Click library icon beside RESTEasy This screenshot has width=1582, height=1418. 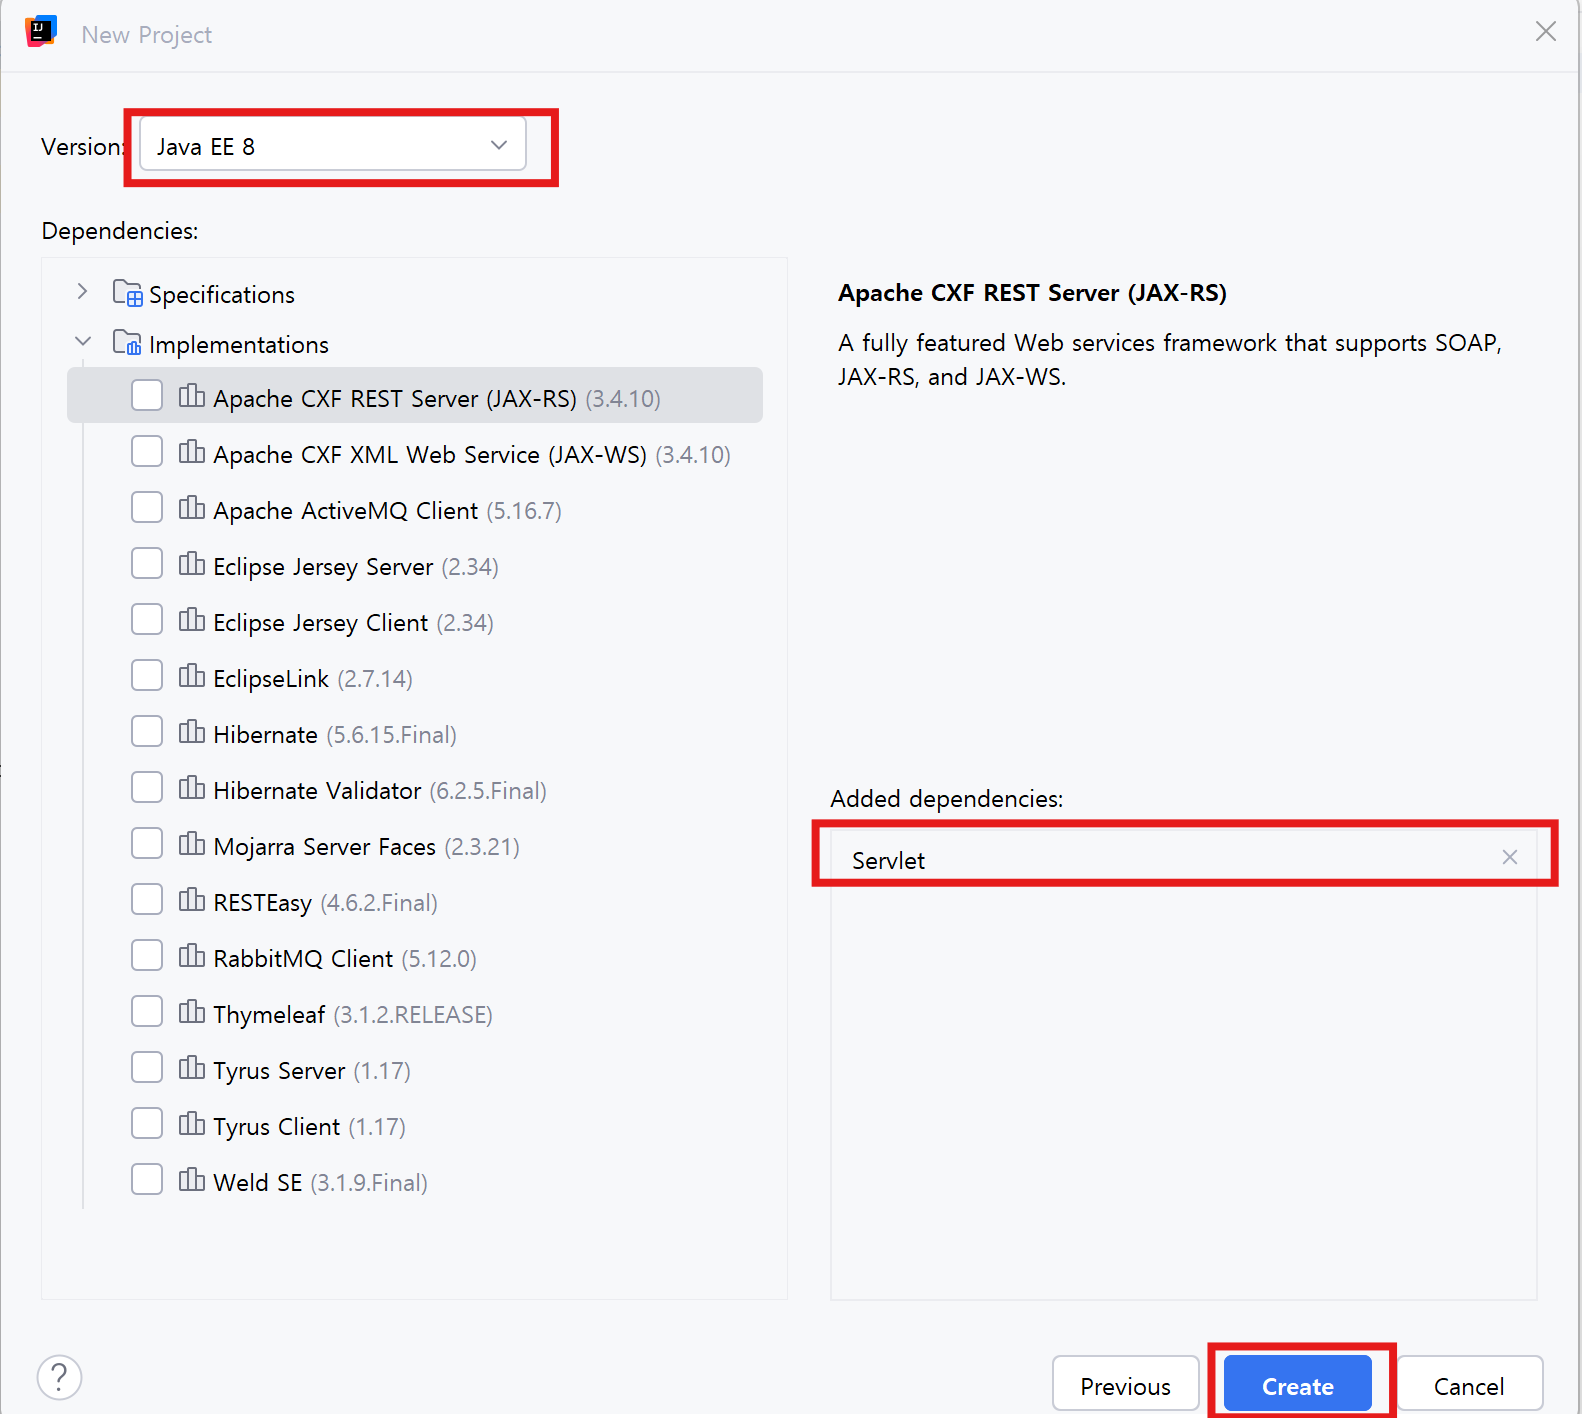(192, 900)
